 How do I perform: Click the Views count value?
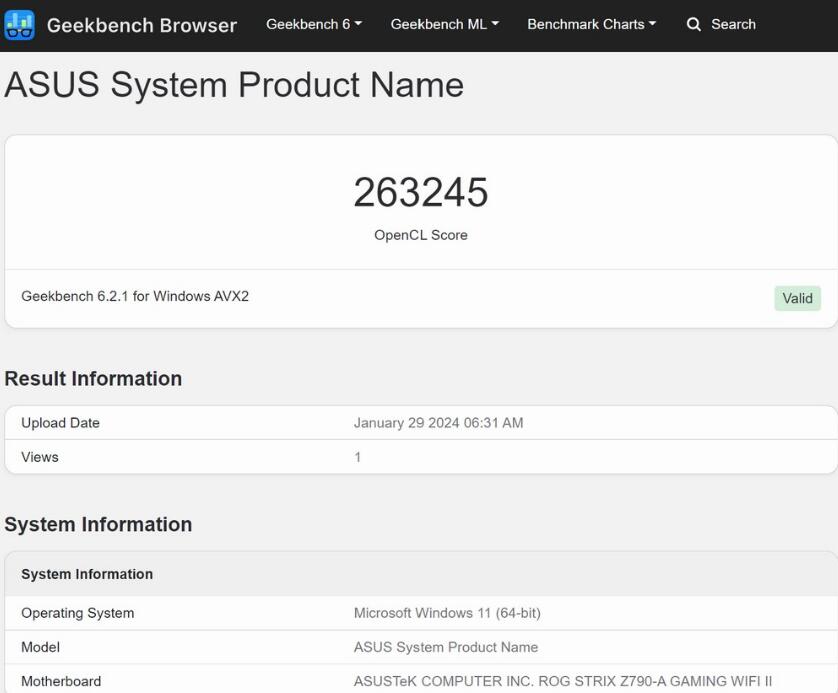coord(357,457)
